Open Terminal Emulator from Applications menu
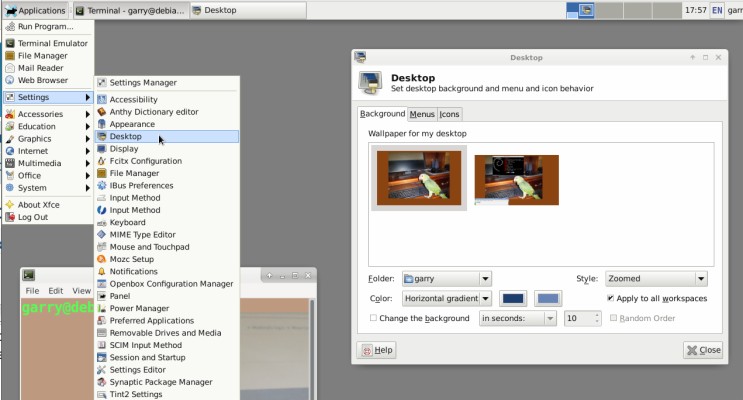743x400 pixels. (52, 44)
